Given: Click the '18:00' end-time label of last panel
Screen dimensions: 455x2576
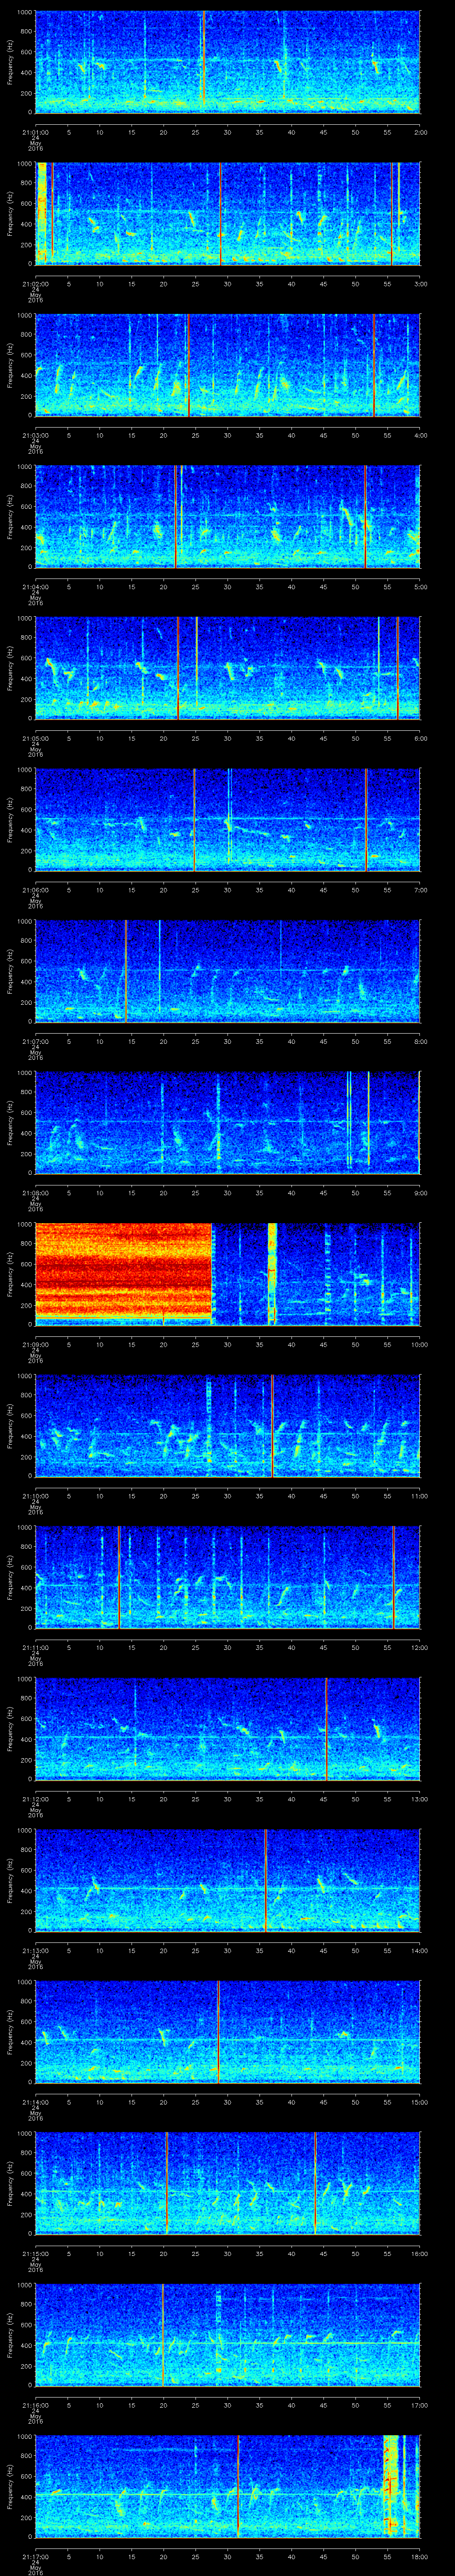Looking at the screenshot, I should tap(419, 2557).
